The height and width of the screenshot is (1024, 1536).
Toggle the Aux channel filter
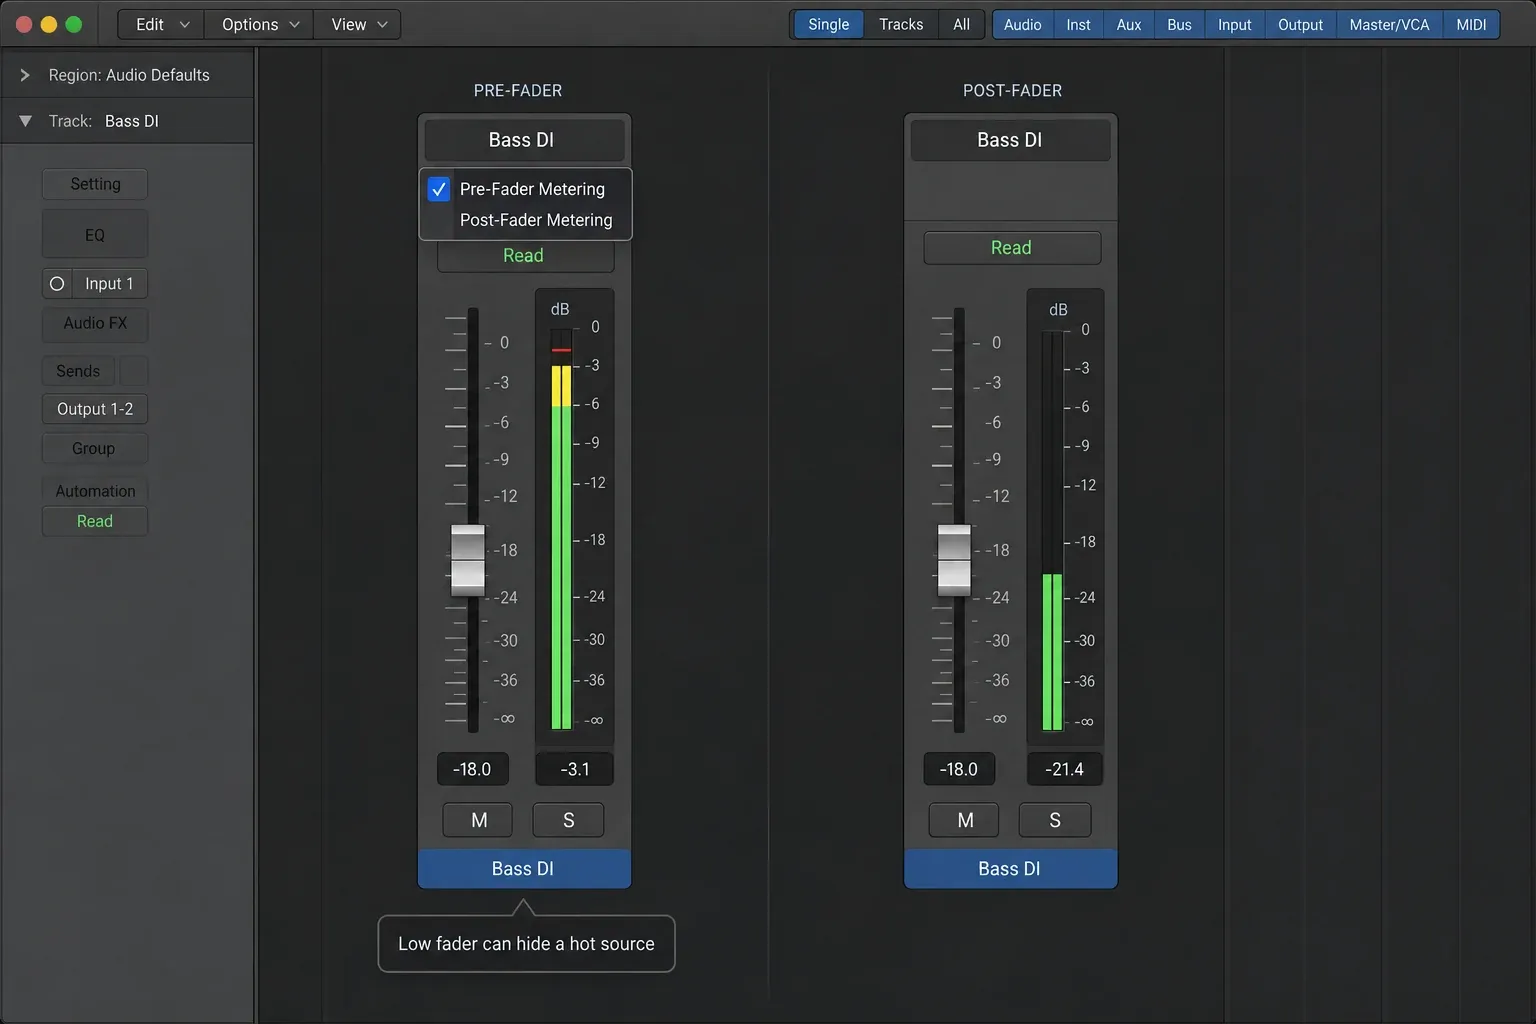point(1129,25)
